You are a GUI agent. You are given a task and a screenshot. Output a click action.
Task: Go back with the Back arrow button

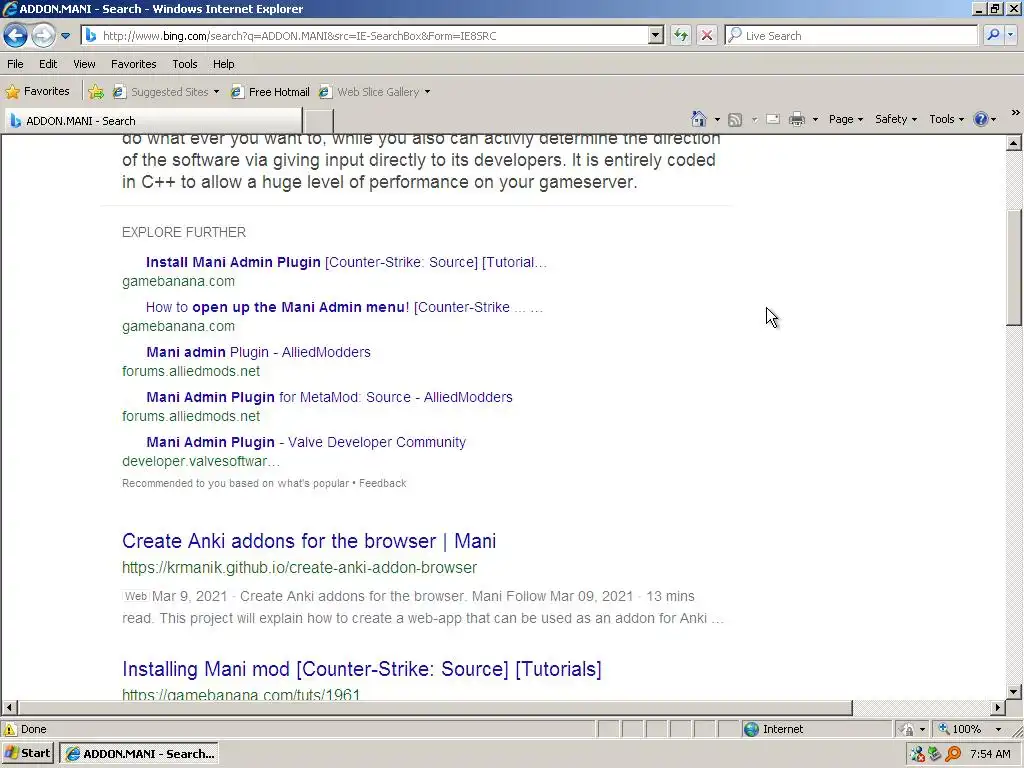coord(16,35)
